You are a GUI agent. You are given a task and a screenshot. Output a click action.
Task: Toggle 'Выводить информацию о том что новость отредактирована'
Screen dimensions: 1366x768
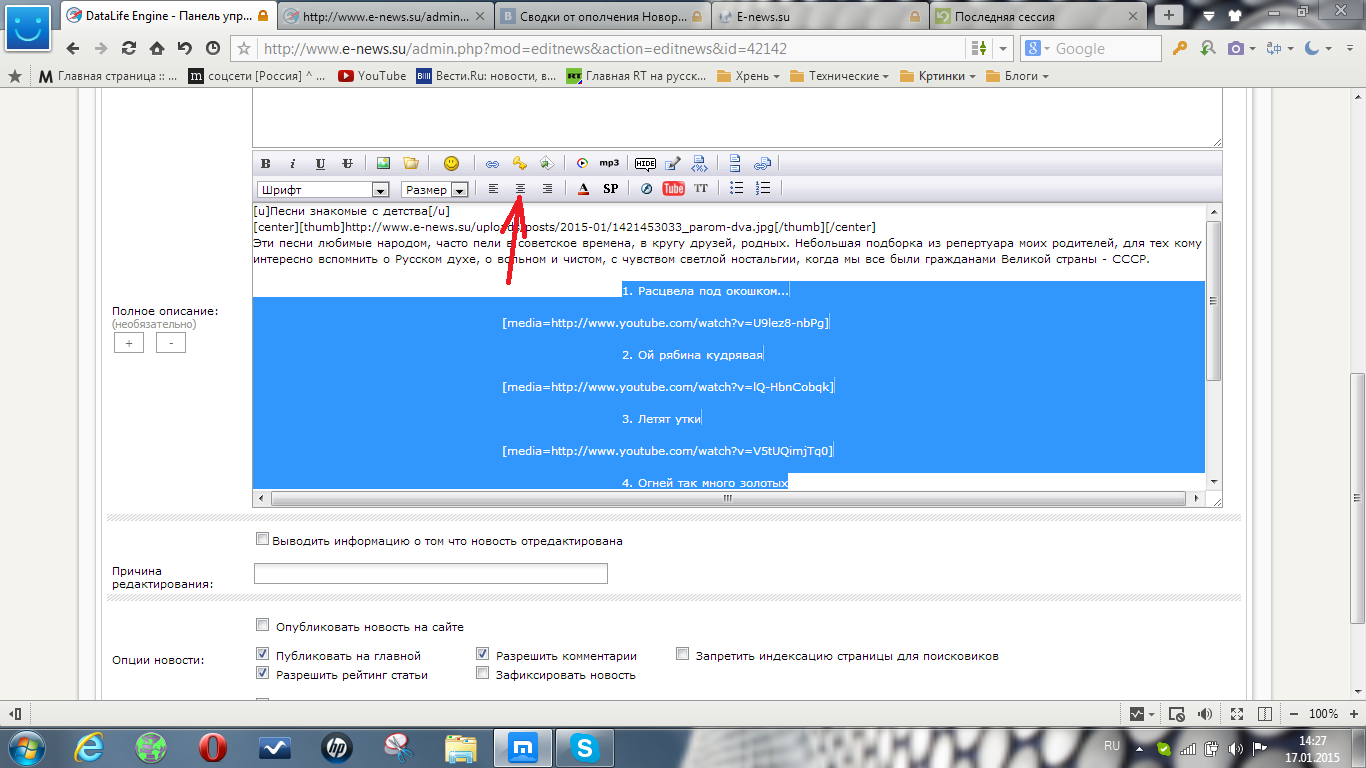263,539
